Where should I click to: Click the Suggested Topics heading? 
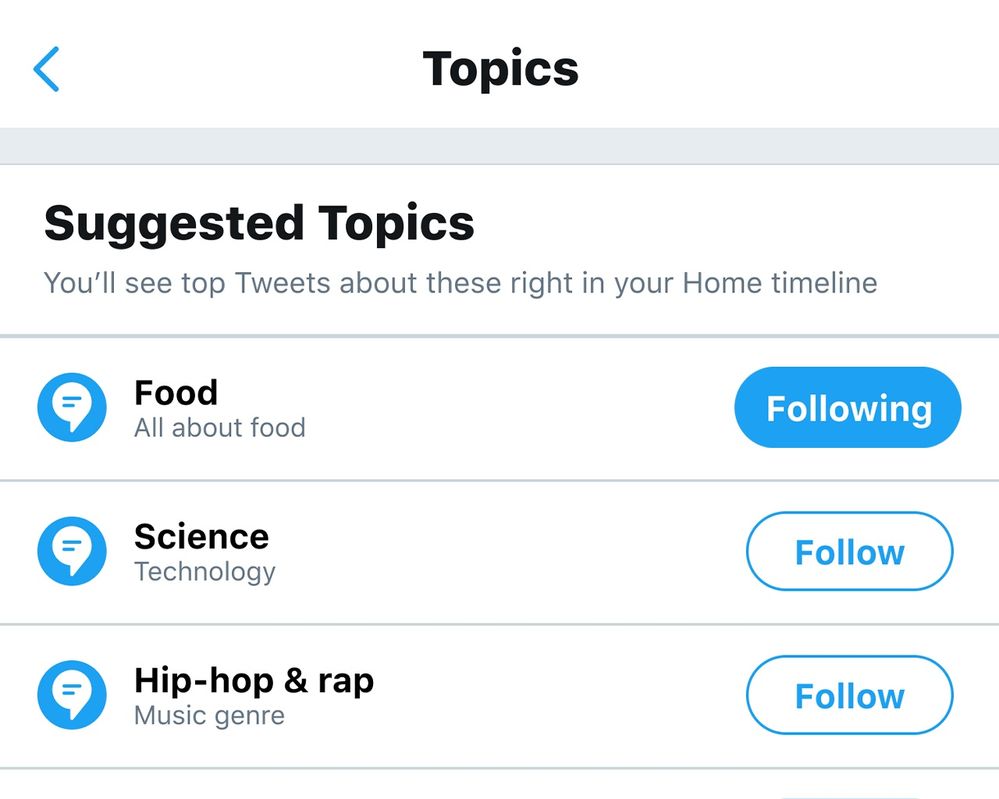coord(259,223)
